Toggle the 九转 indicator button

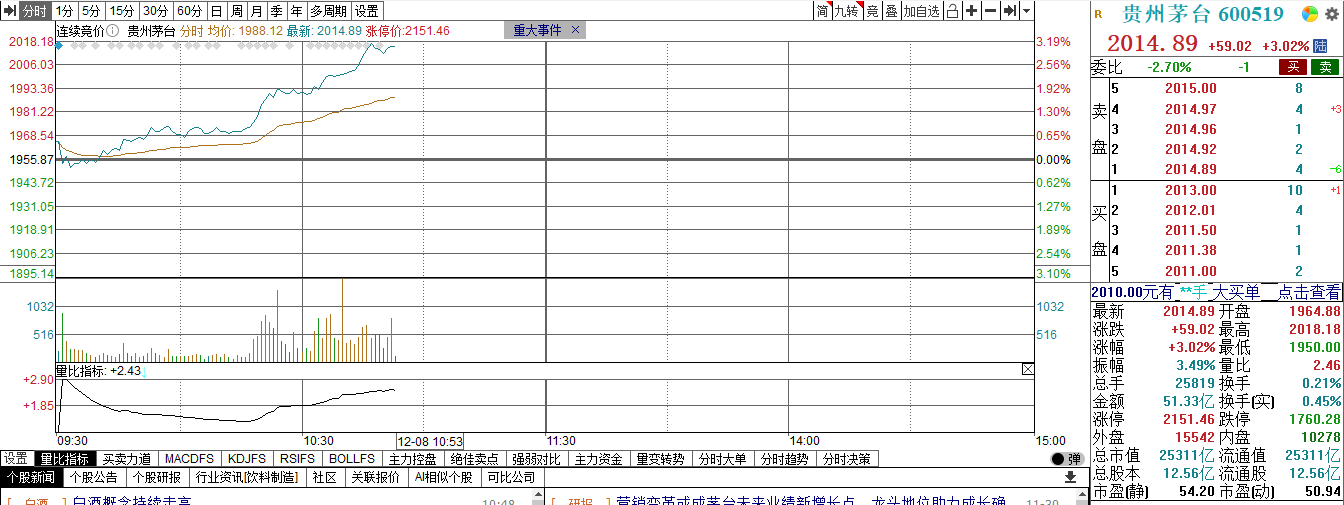click(847, 11)
